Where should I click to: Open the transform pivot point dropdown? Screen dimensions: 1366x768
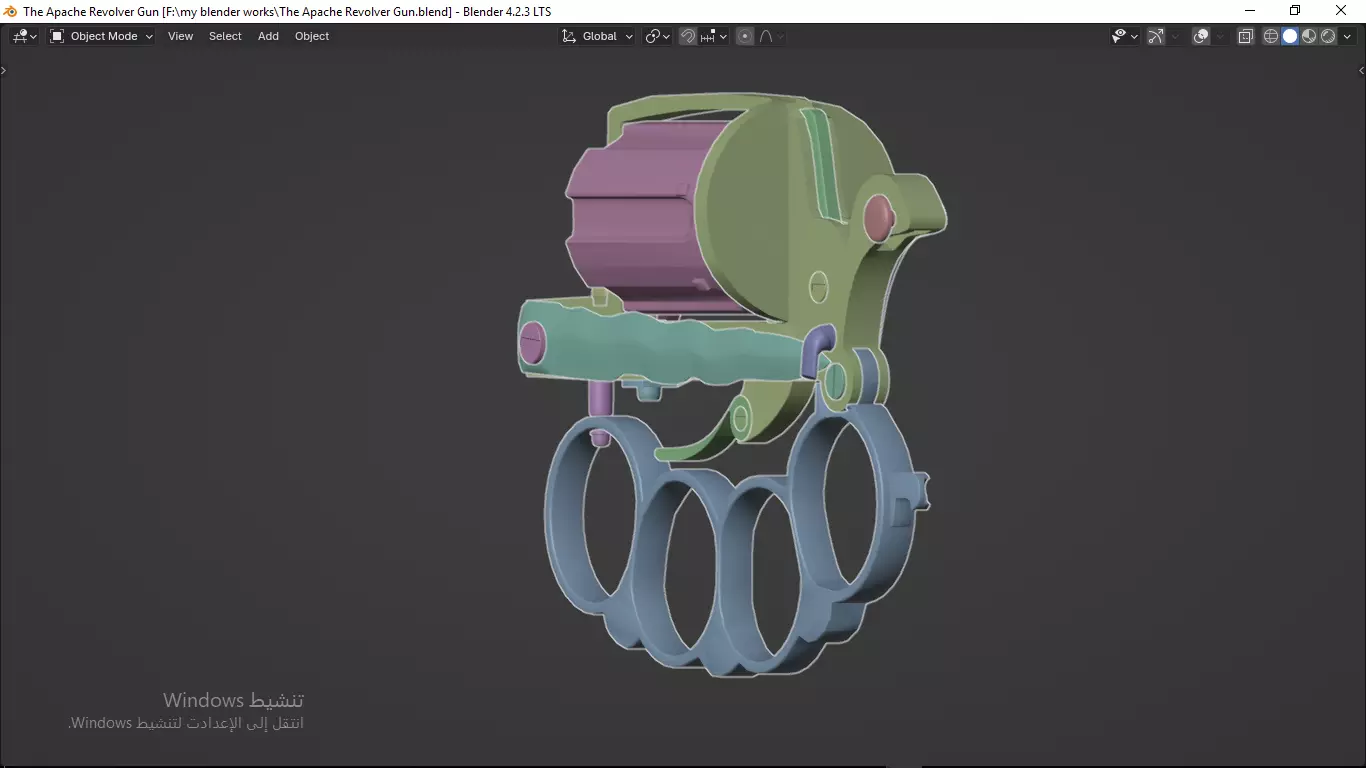tap(657, 36)
